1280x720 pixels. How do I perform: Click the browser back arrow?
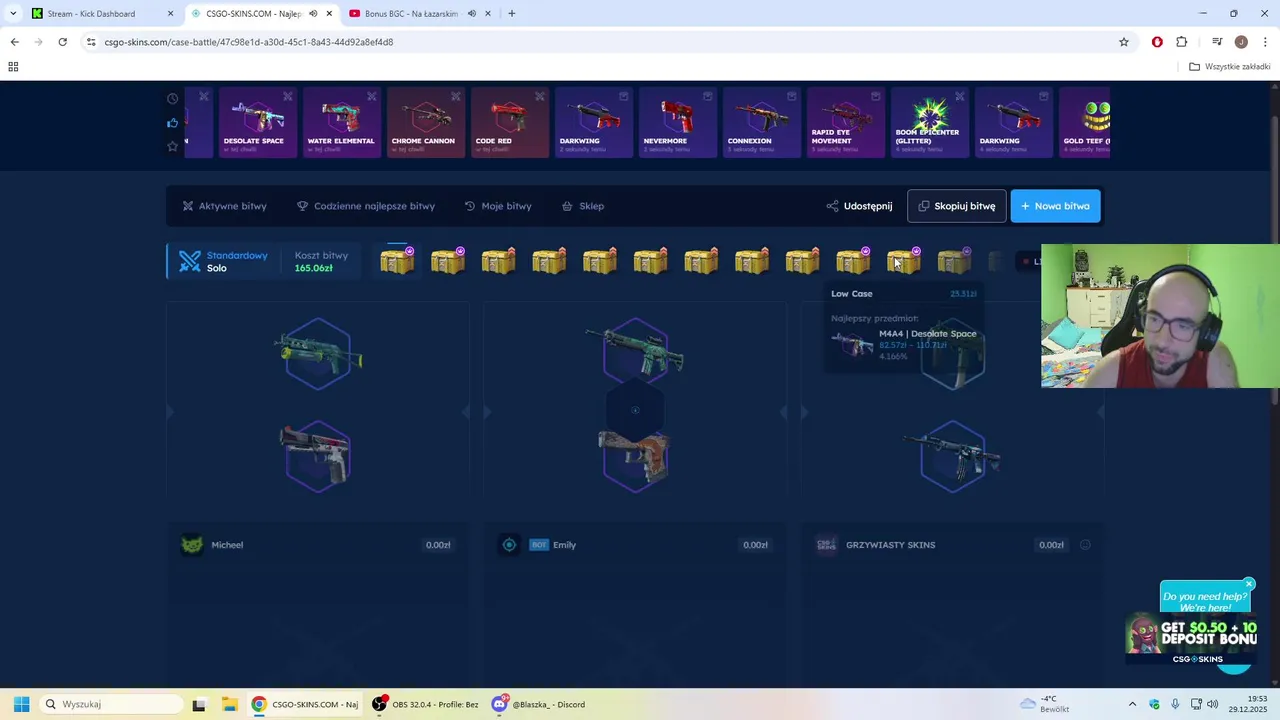[x=14, y=42]
